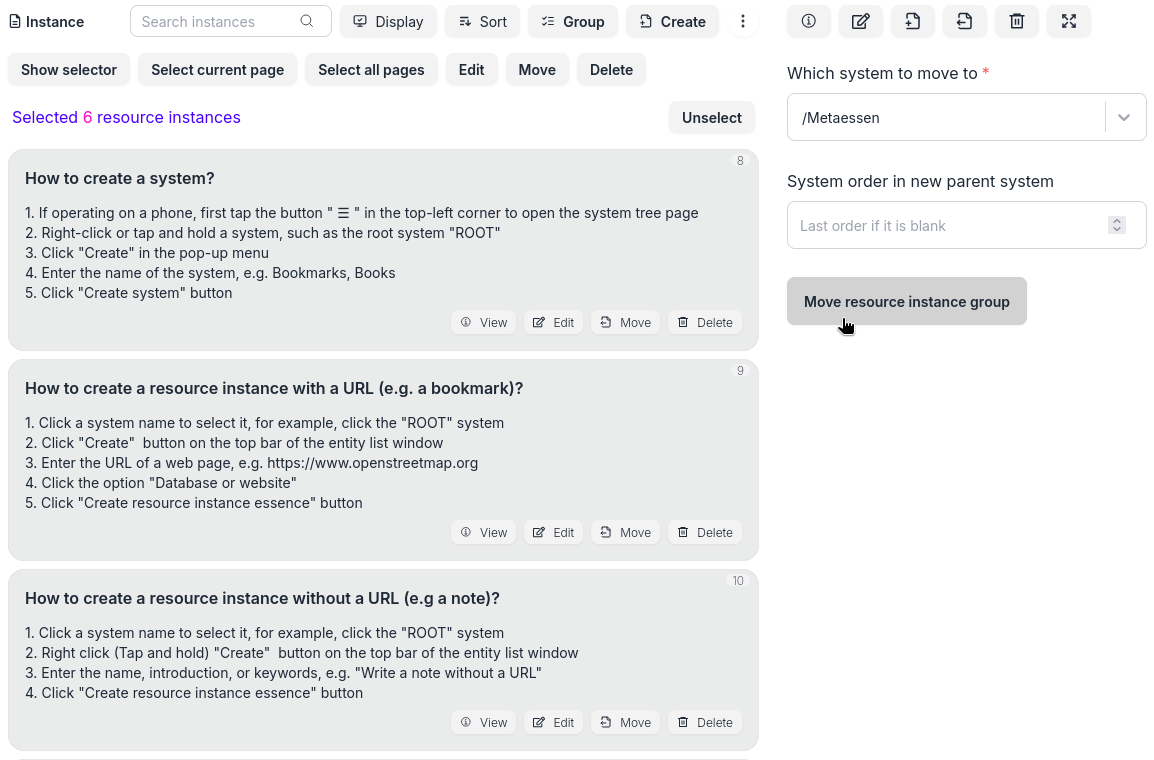Click Move resource instance group button

[x=906, y=302]
